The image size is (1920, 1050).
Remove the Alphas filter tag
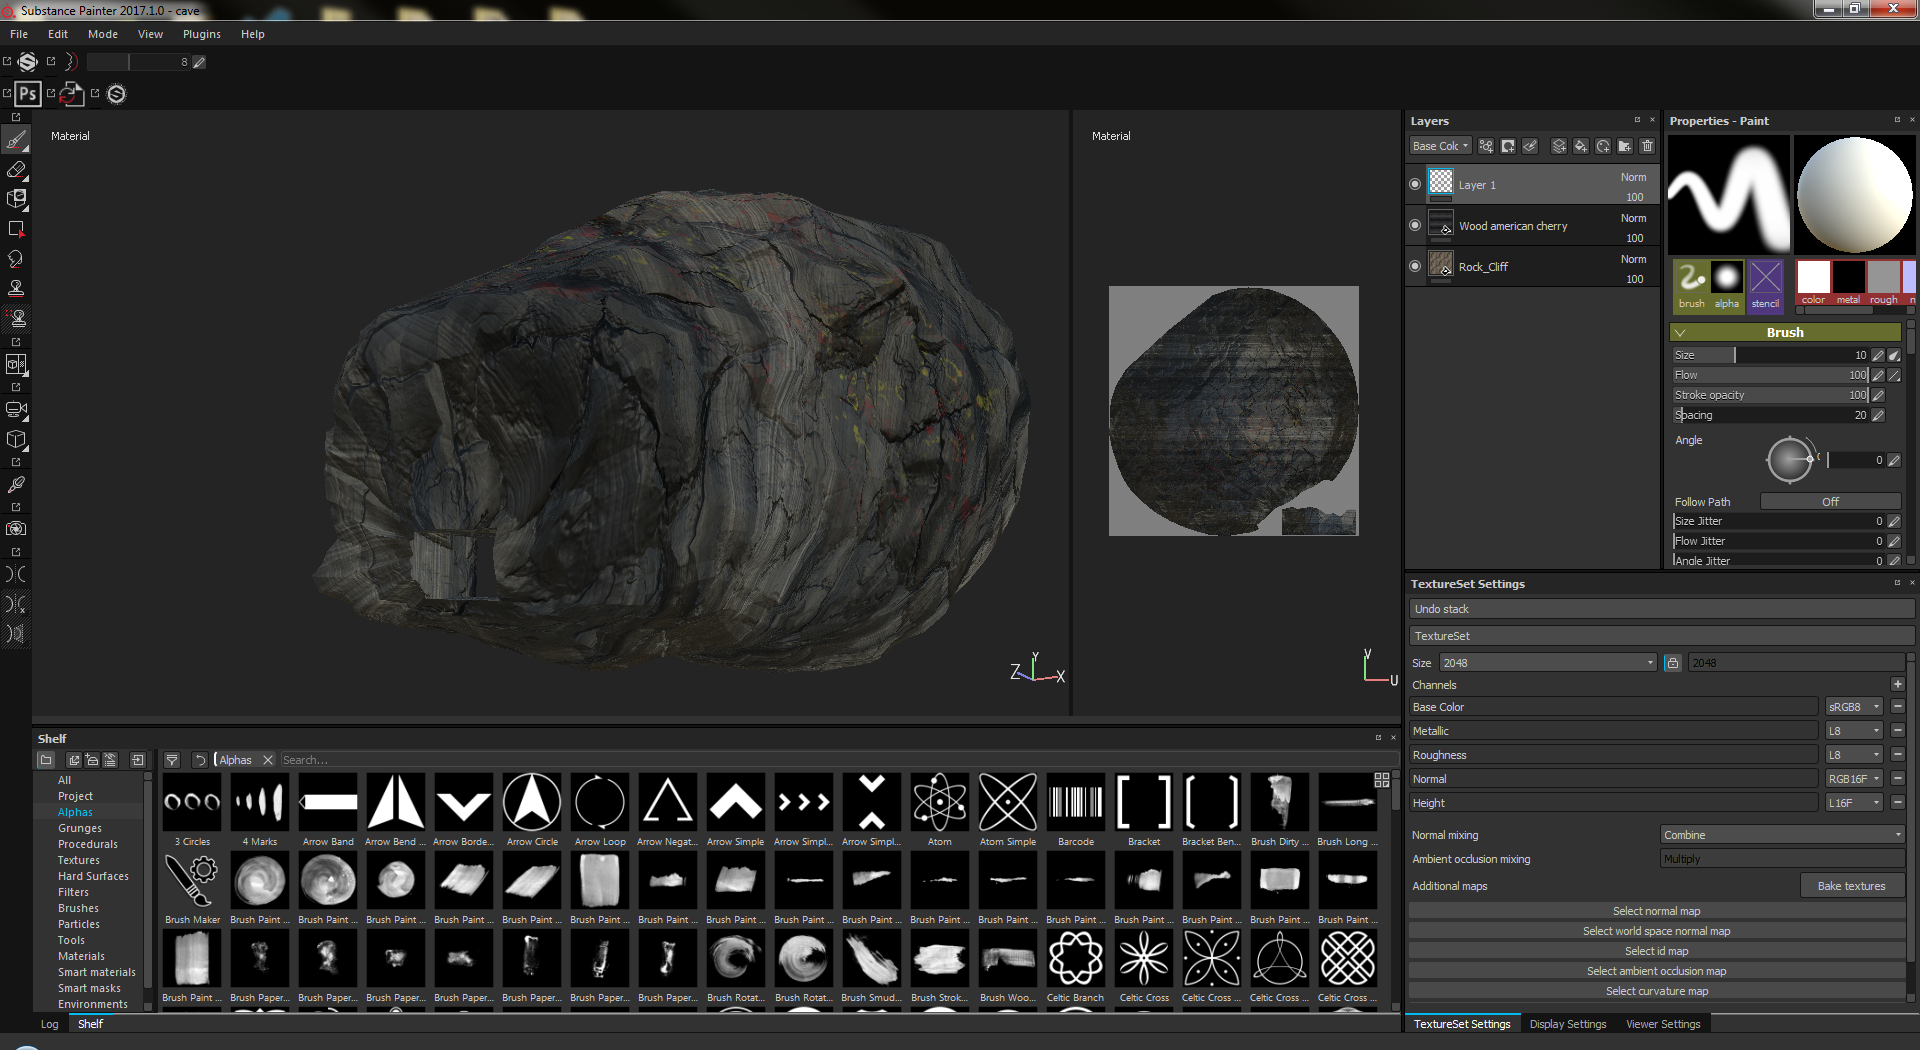pos(268,760)
